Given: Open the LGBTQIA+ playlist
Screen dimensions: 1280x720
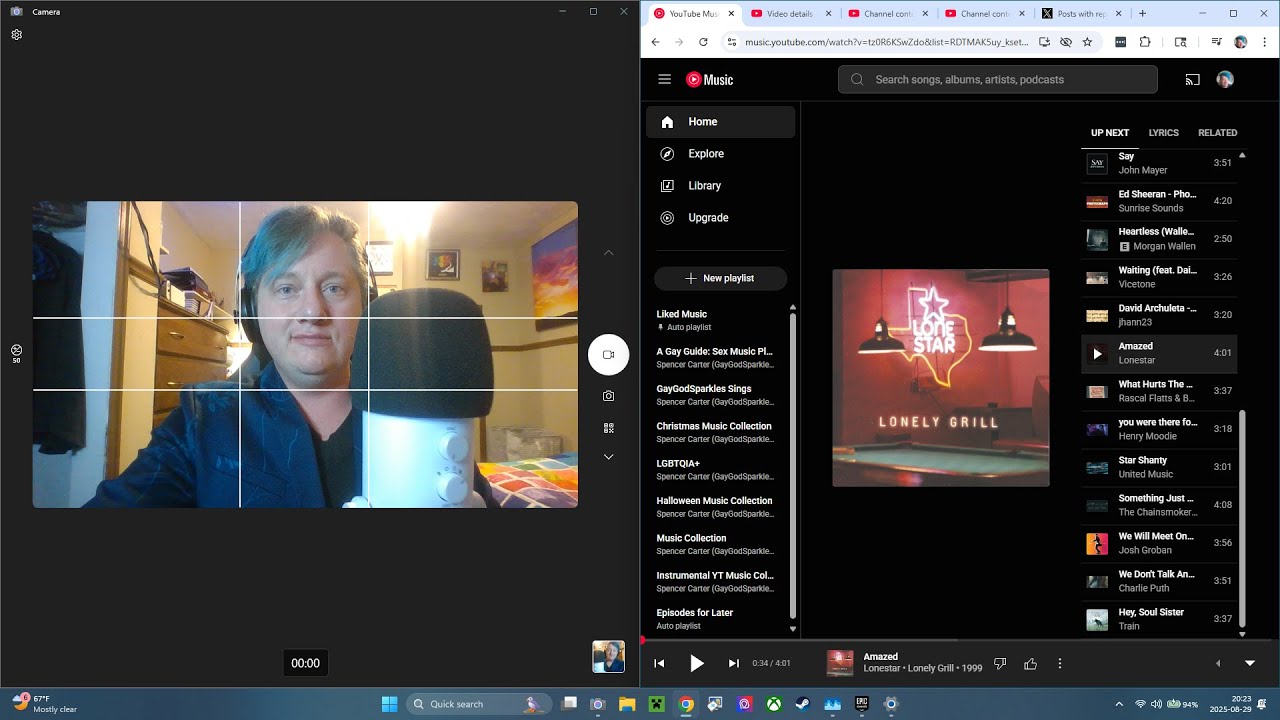Looking at the screenshot, I should [x=720, y=470].
